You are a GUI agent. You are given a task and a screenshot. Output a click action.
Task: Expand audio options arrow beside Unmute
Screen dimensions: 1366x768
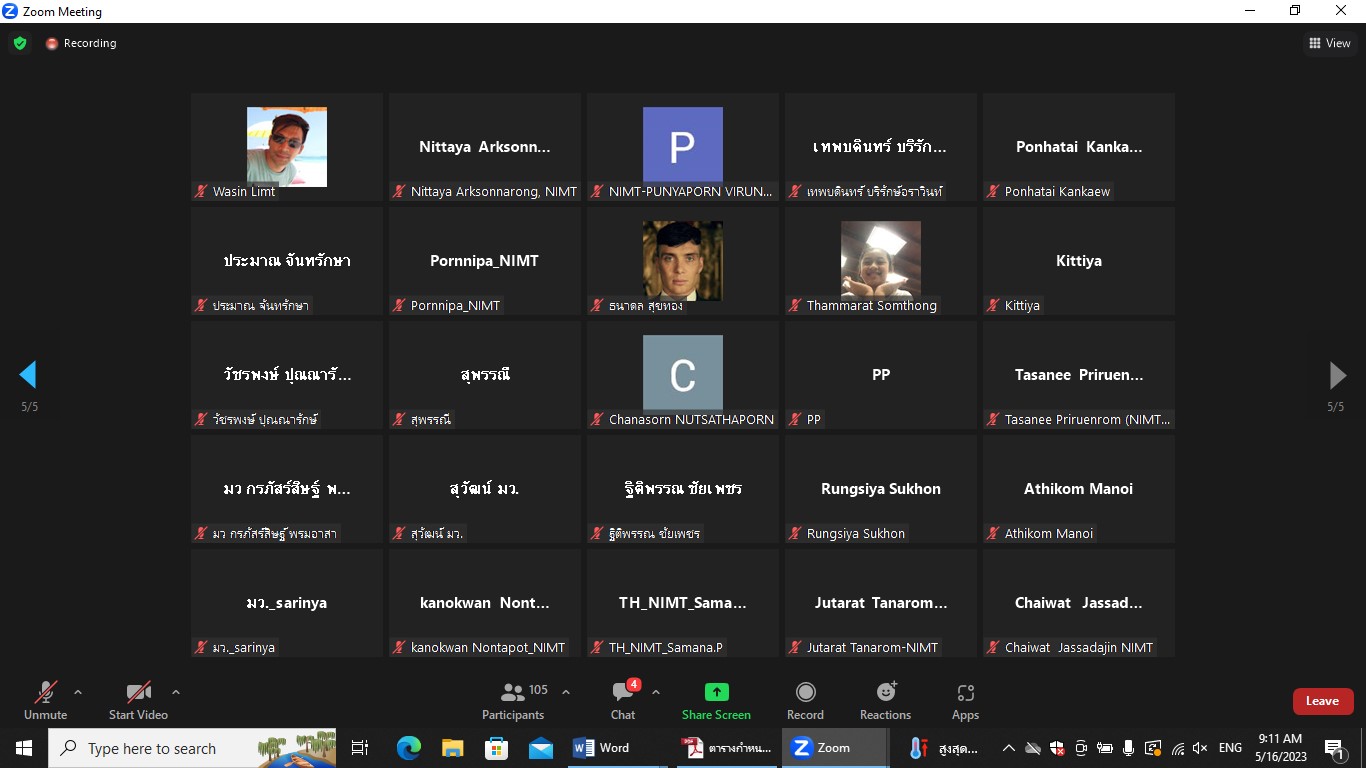(x=78, y=692)
